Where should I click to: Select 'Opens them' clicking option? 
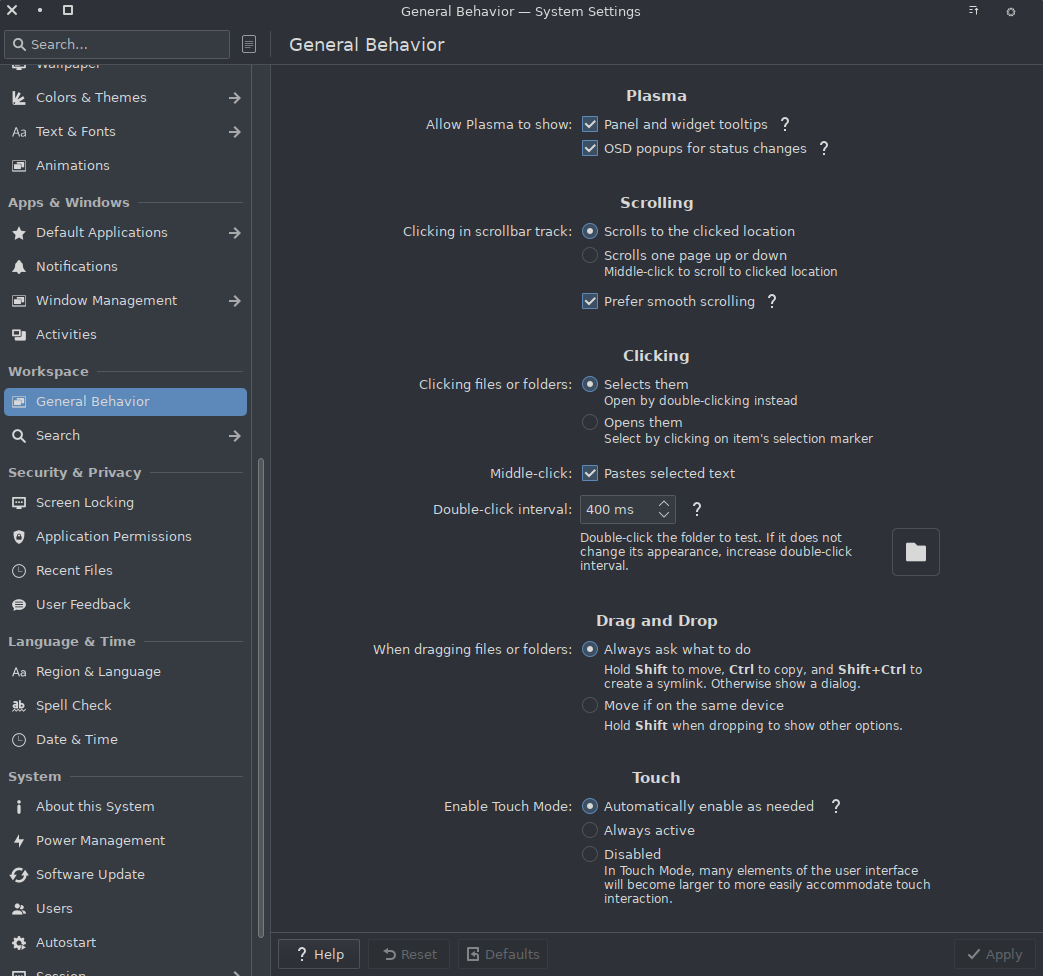pos(590,423)
